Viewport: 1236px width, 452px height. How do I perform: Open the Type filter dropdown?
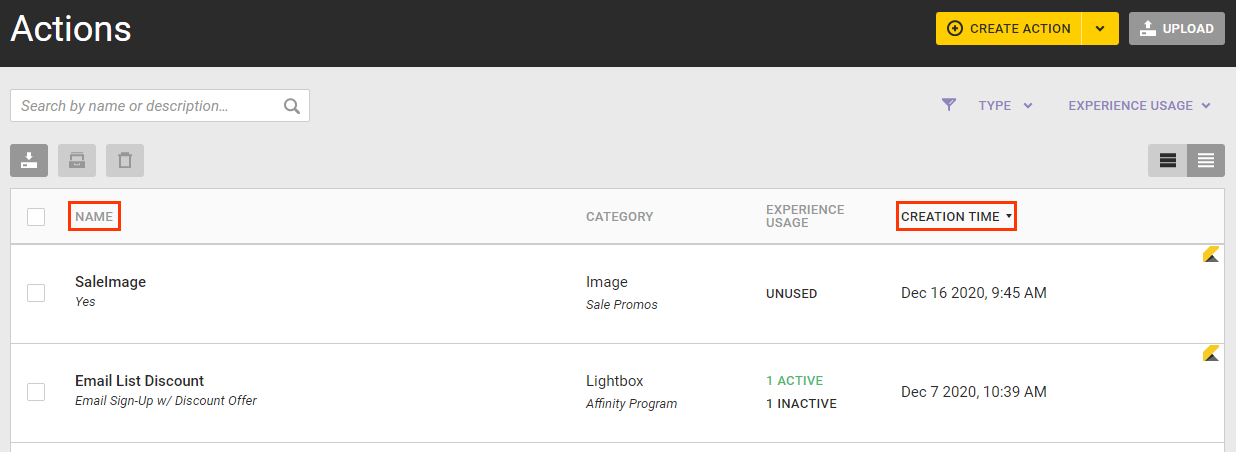pos(1005,106)
